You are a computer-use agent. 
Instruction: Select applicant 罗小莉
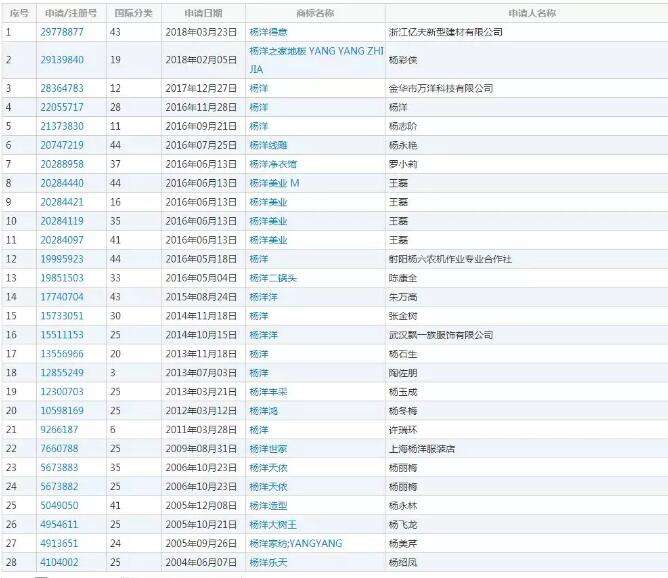coord(403,164)
